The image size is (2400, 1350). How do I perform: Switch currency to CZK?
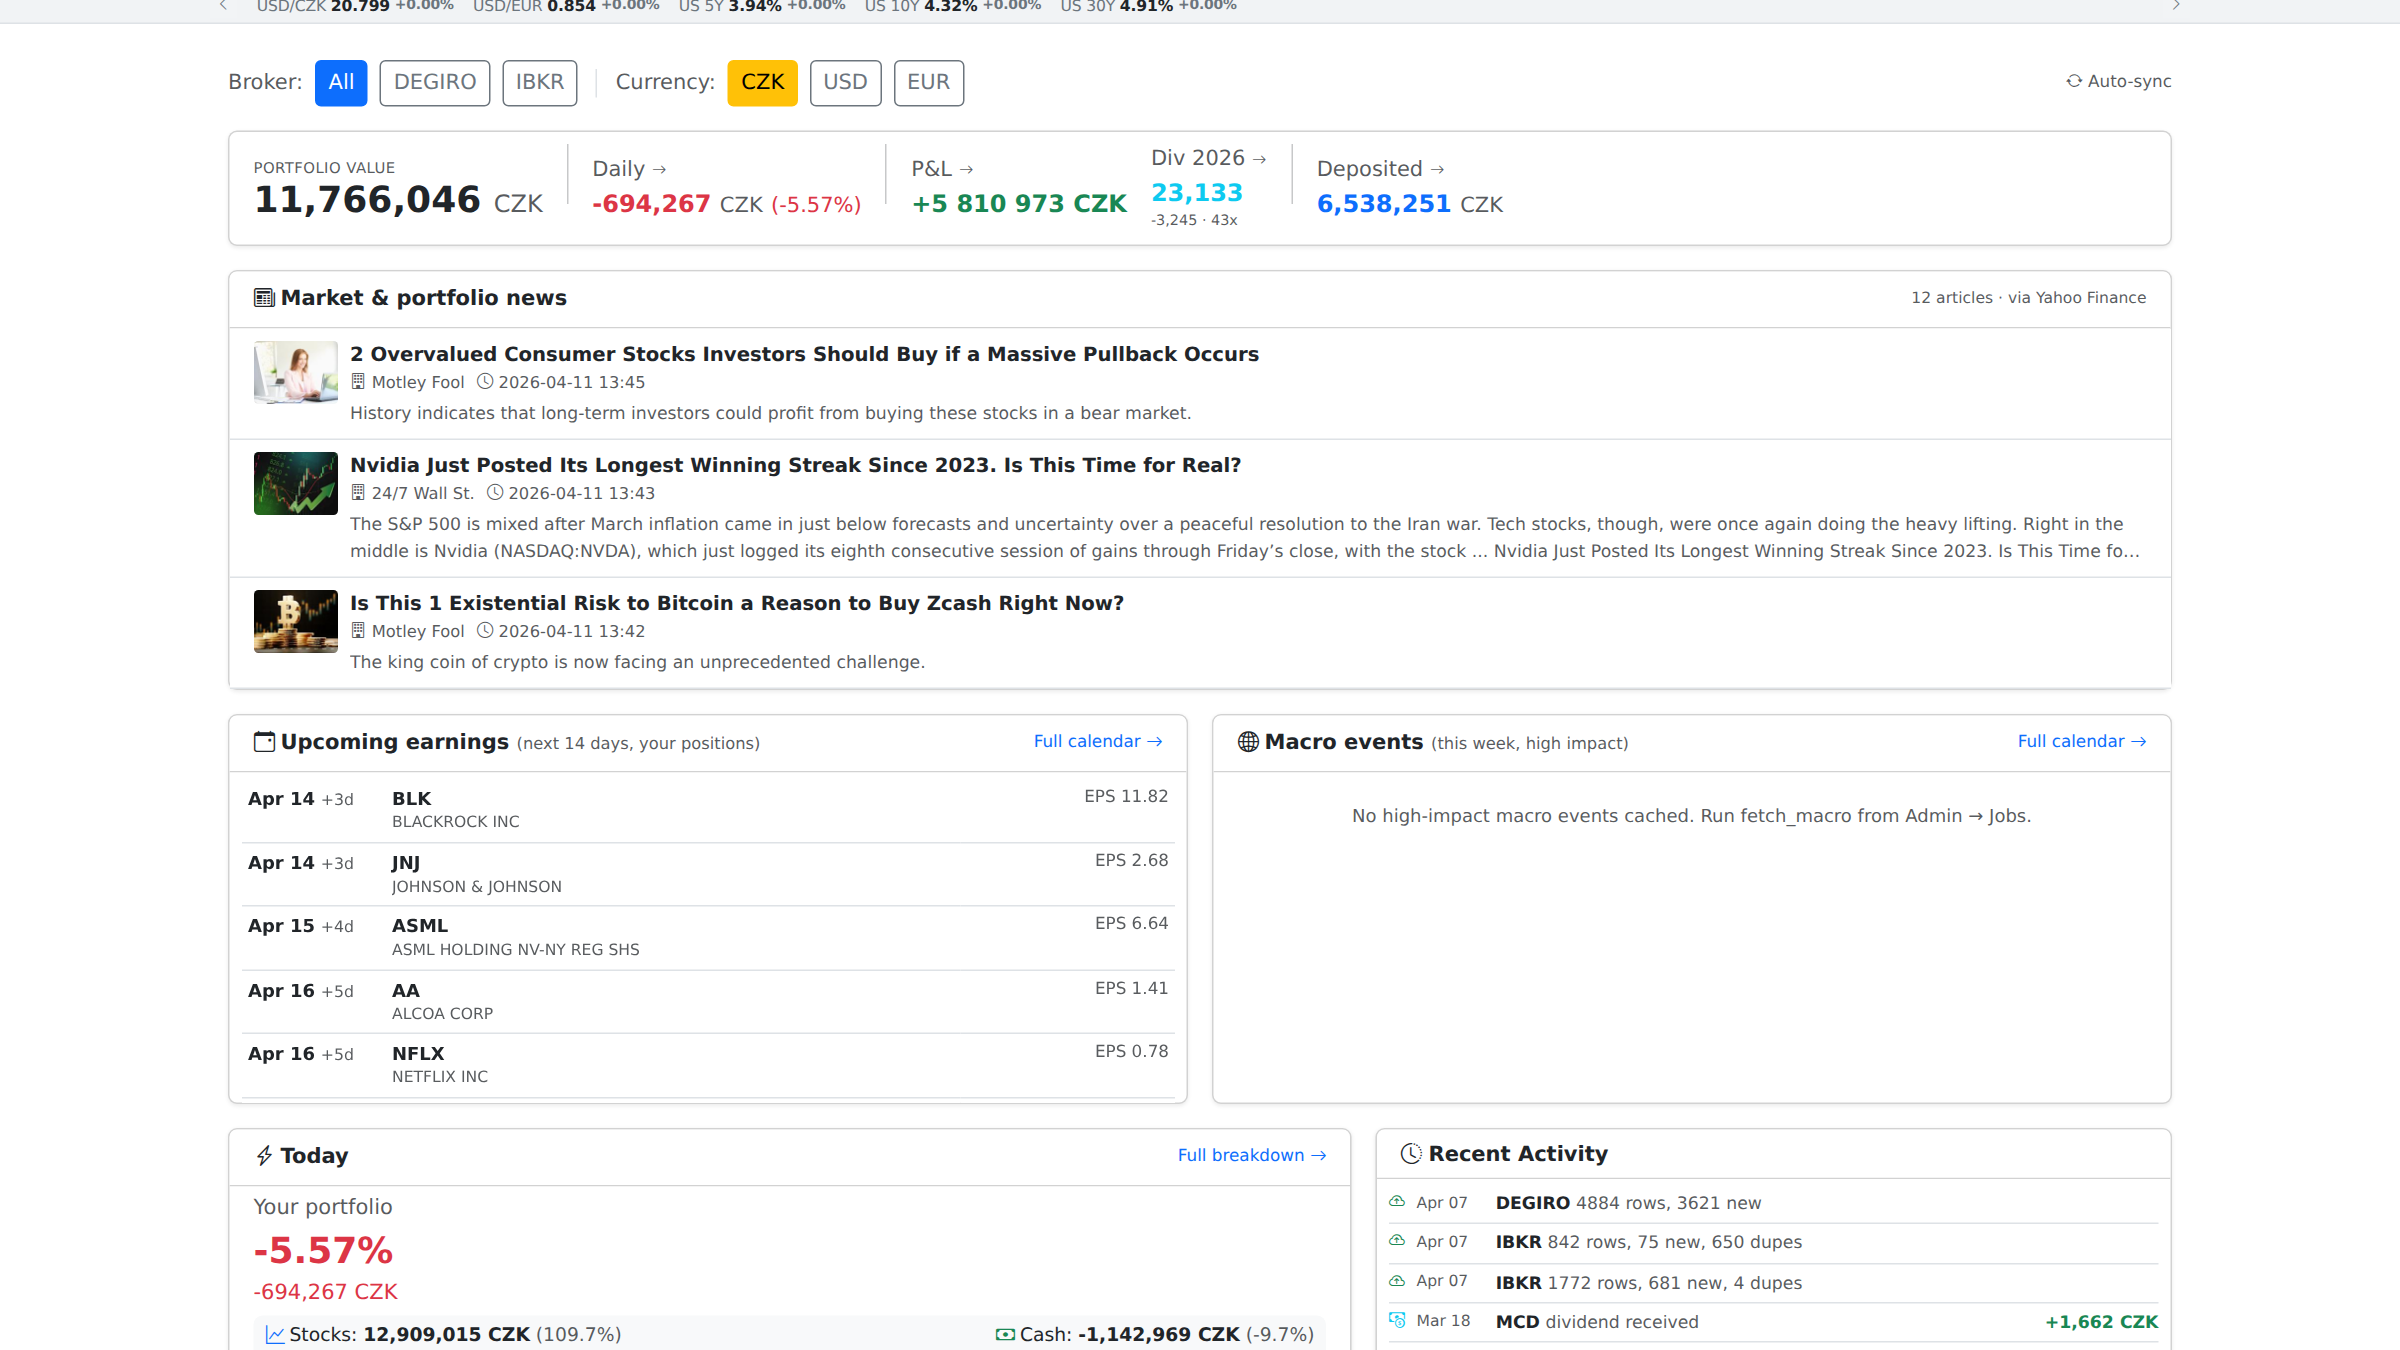click(762, 82)
